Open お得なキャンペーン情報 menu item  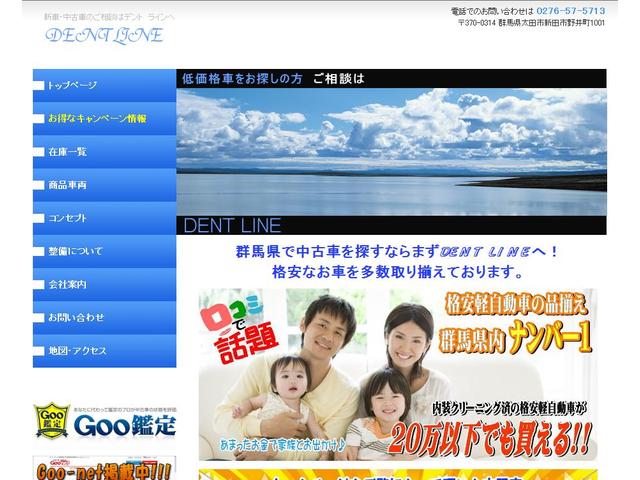(x=104, y=118)
